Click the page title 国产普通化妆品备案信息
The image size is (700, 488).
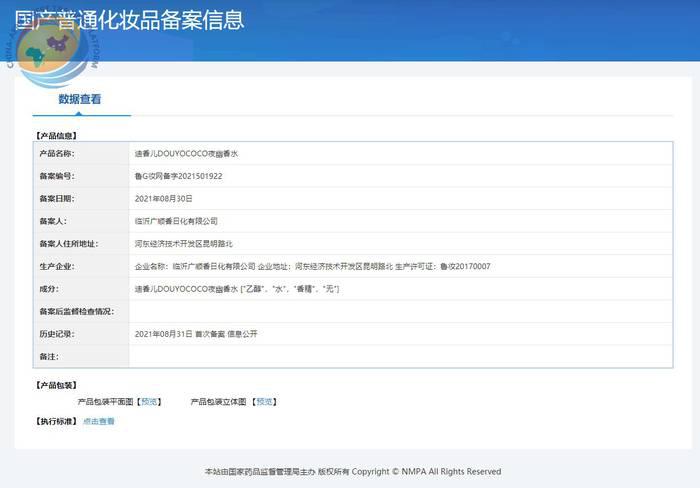click(129, 20)
